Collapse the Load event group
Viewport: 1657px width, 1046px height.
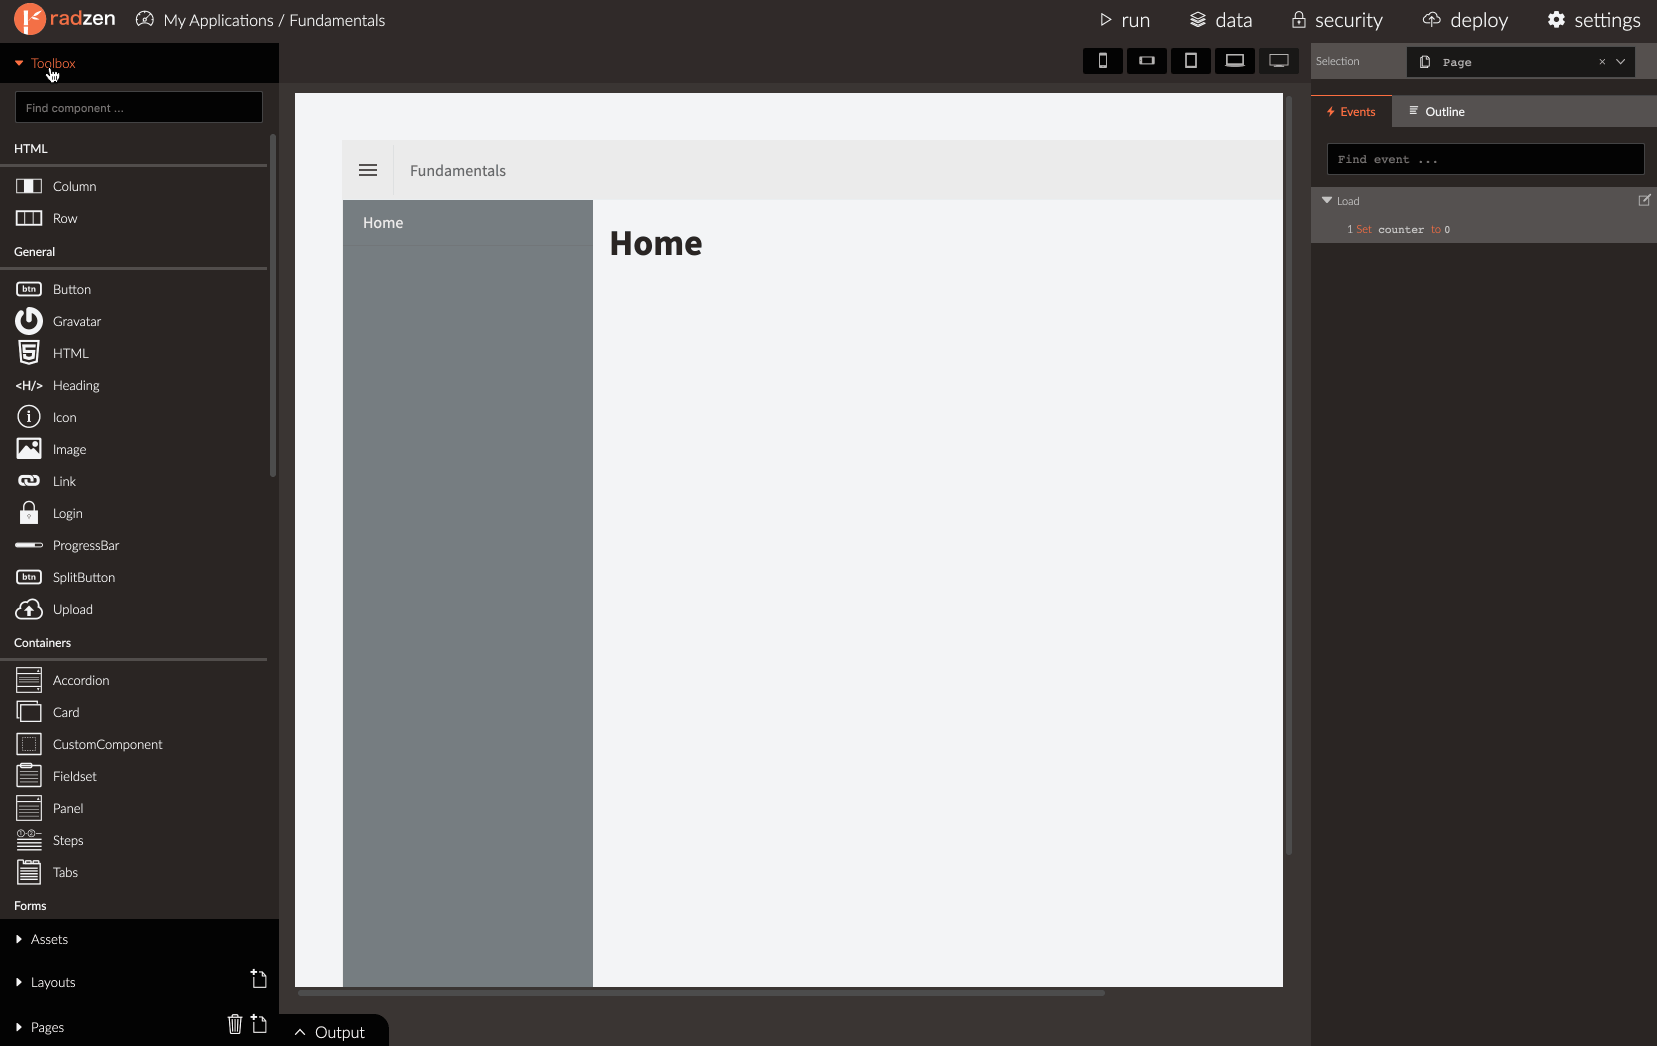[1327, 200]
